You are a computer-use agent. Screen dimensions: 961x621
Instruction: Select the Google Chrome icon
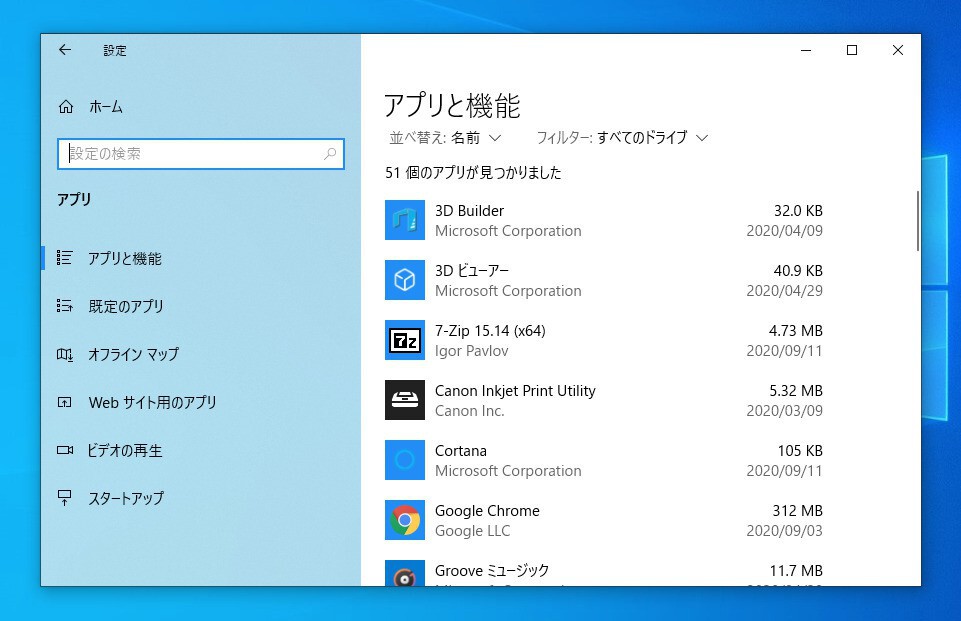pos(404,520)
